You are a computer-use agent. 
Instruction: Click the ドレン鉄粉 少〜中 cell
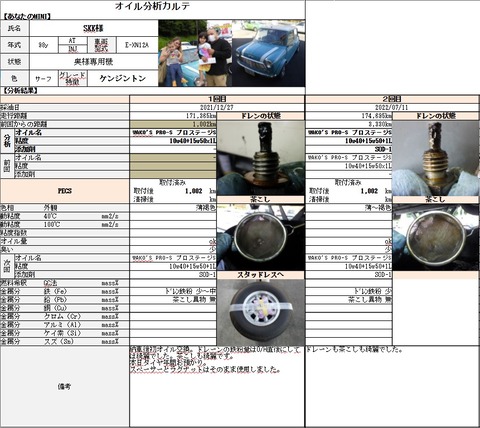173,291
